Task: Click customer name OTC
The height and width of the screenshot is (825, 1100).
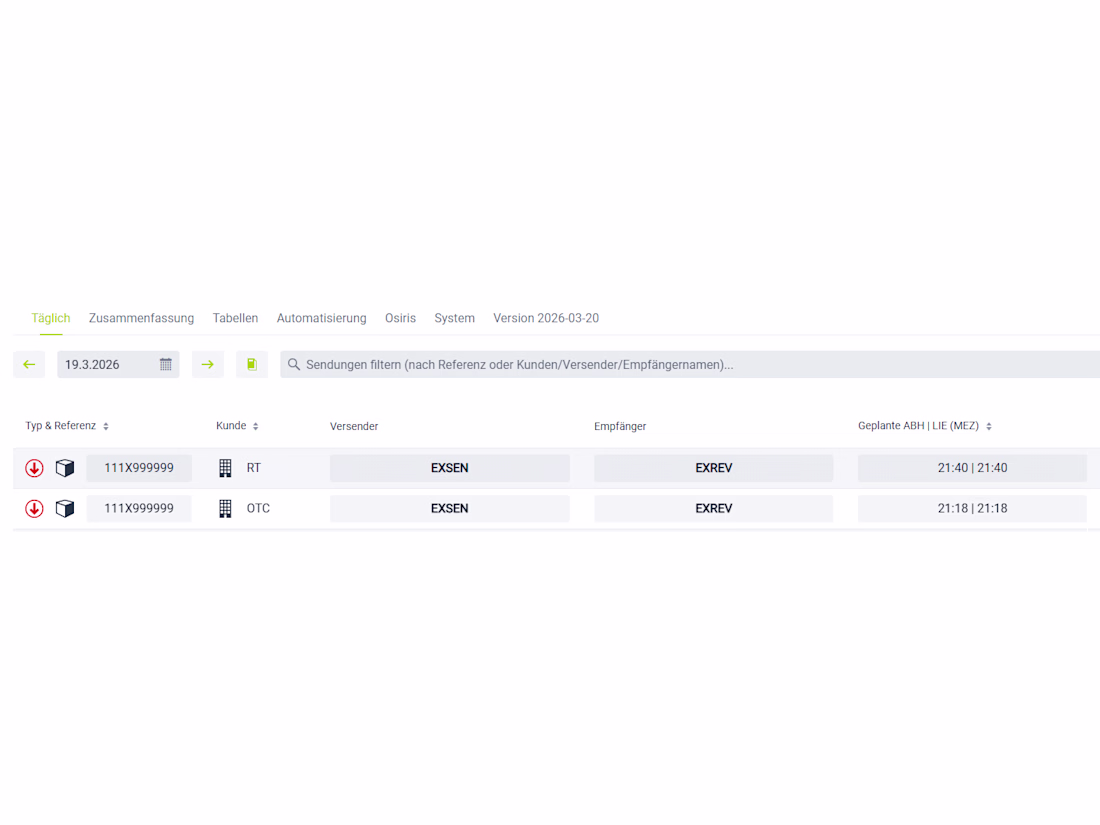Action: pyautogui.click(x=258, y=509)
